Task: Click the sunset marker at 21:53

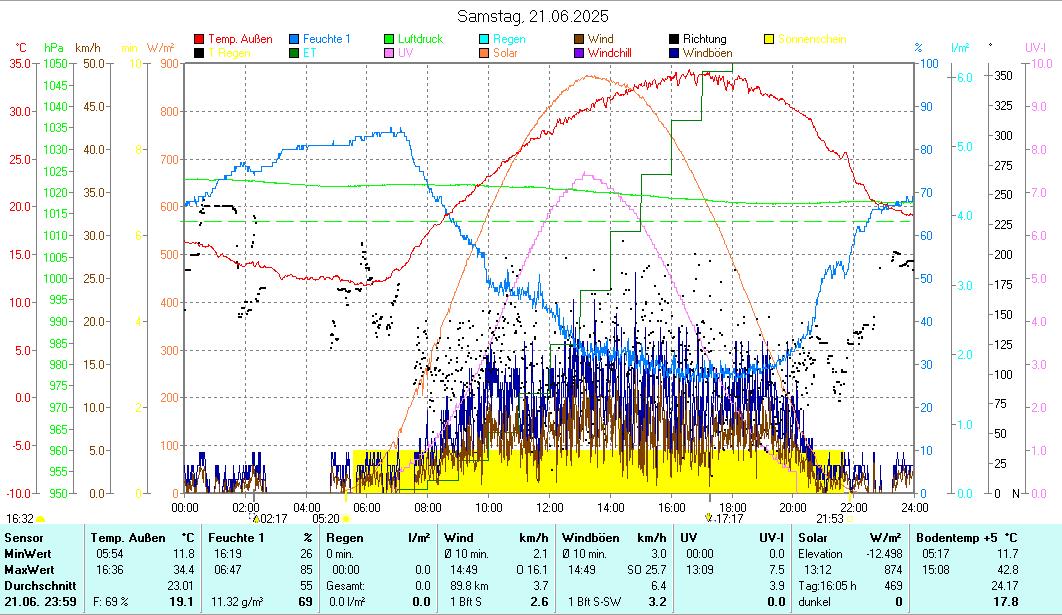Action: (x=851, y=518)
